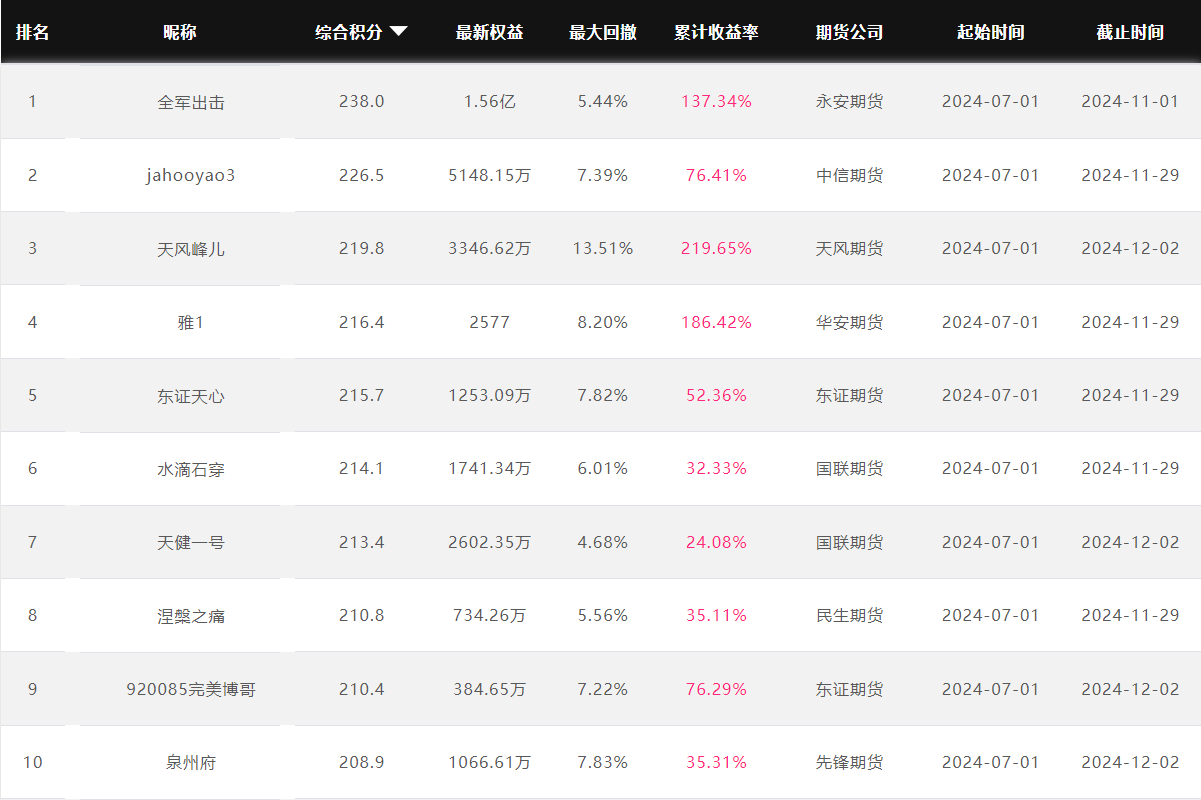Click the company 天风期货
Screen dimensions: 1201x800
click(x=849, y=248)
